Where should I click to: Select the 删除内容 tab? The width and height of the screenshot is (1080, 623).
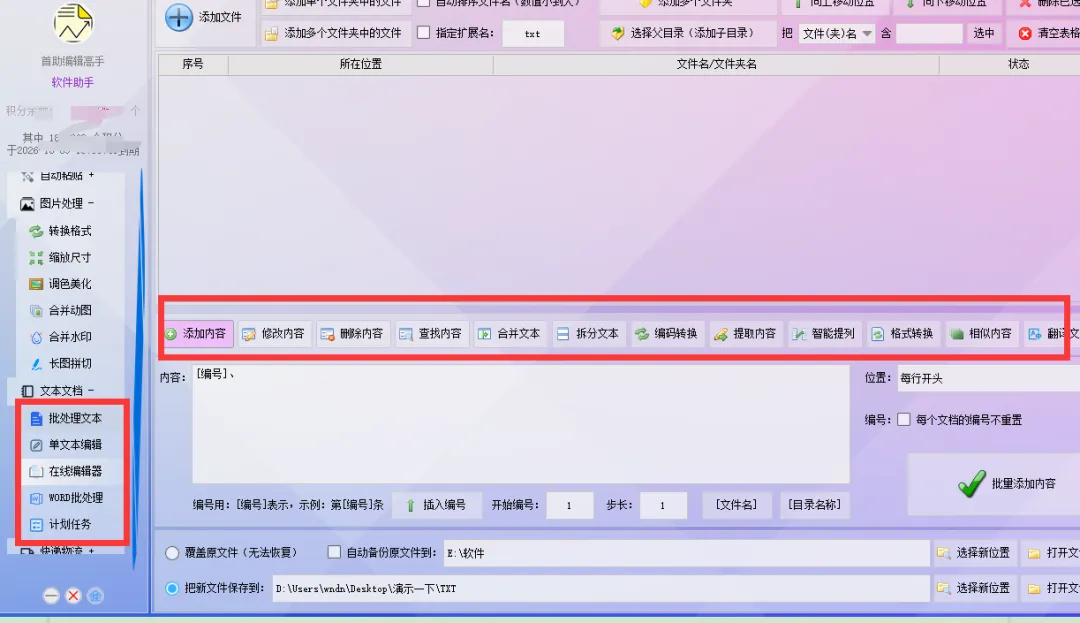pyautogui.click(x=353, y=334)
